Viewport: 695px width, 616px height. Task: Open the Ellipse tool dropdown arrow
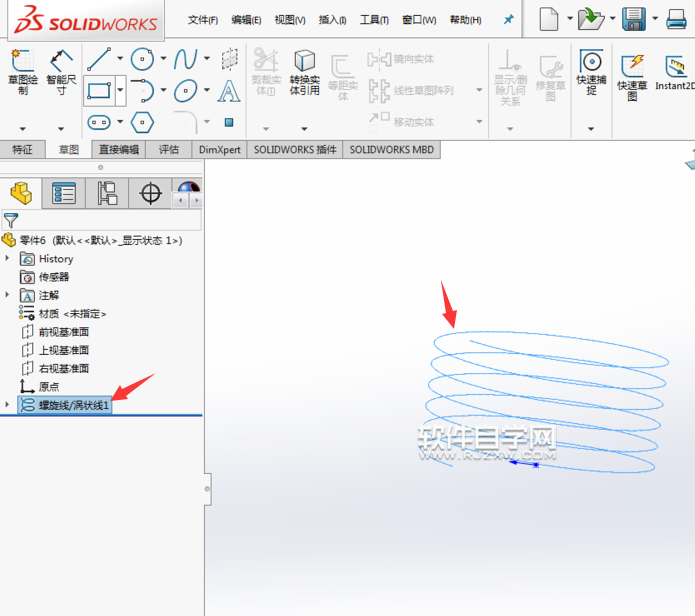pyautogui.click(x=207, y=90)
